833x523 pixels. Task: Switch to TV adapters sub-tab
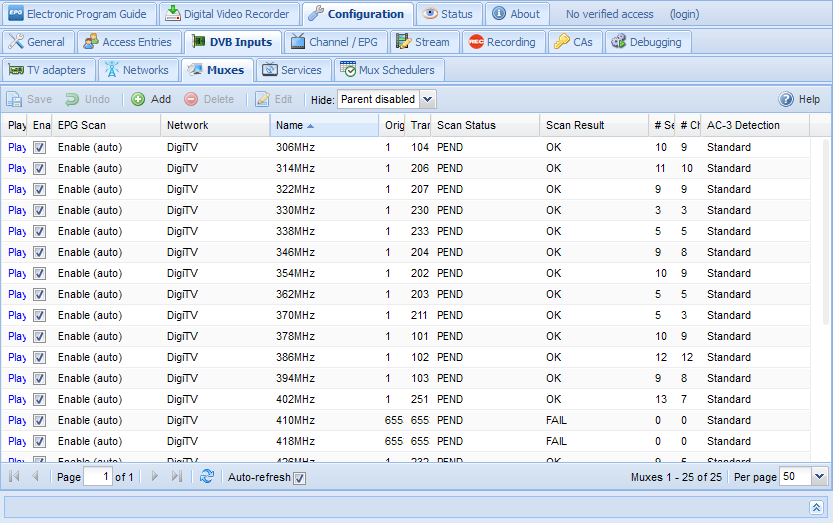click(48, 70)
